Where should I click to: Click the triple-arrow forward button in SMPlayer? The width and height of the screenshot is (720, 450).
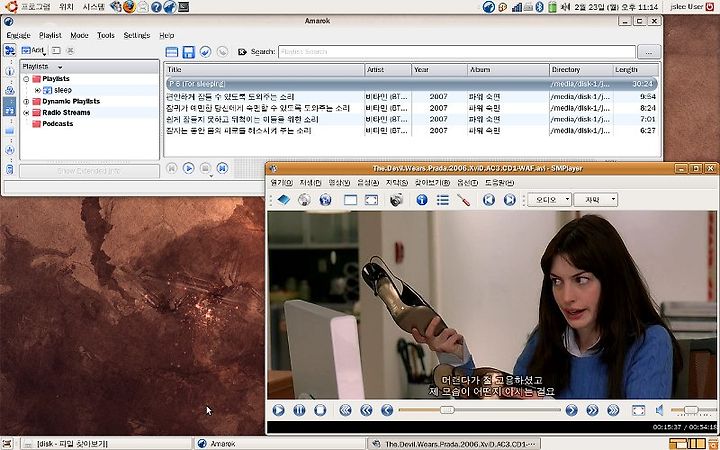pyautogui.click(x=613, y=410)
